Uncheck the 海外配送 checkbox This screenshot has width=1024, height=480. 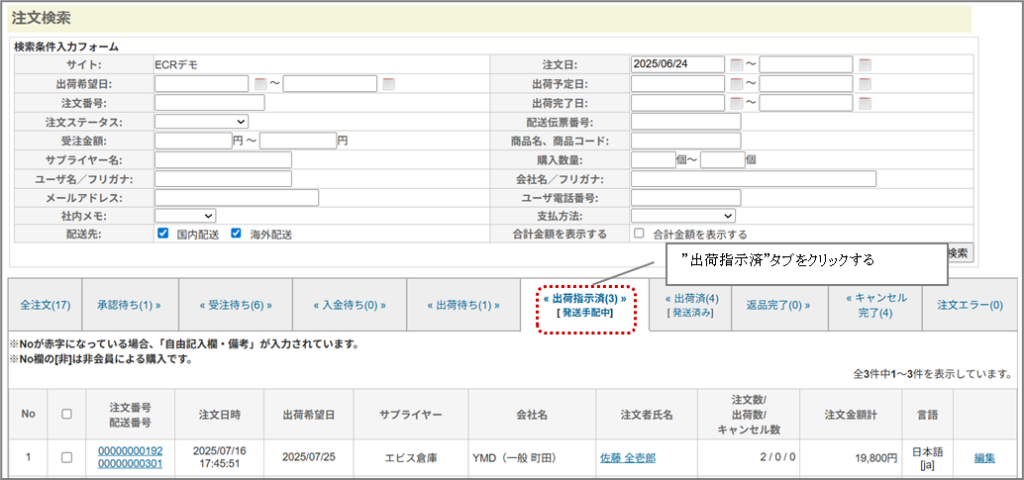236,234
